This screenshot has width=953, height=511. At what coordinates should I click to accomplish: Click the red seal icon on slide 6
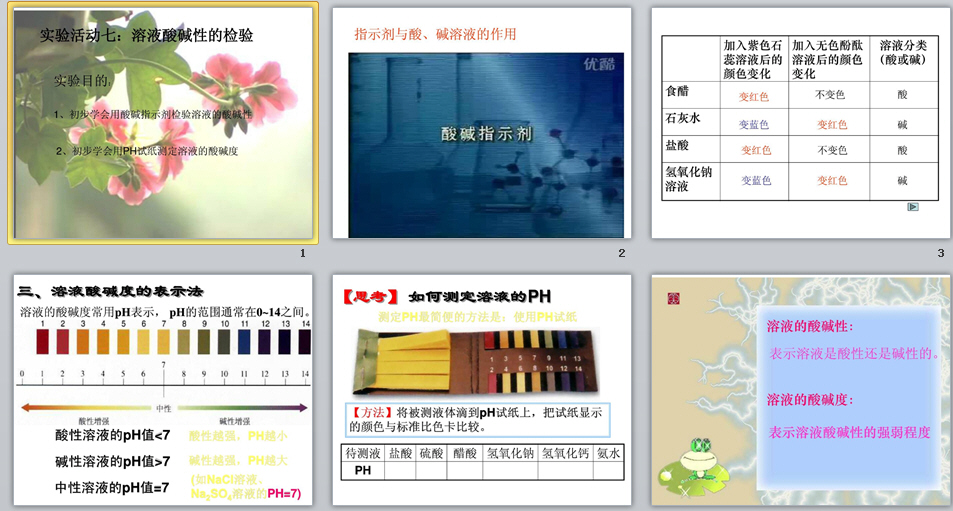point(673,297)
